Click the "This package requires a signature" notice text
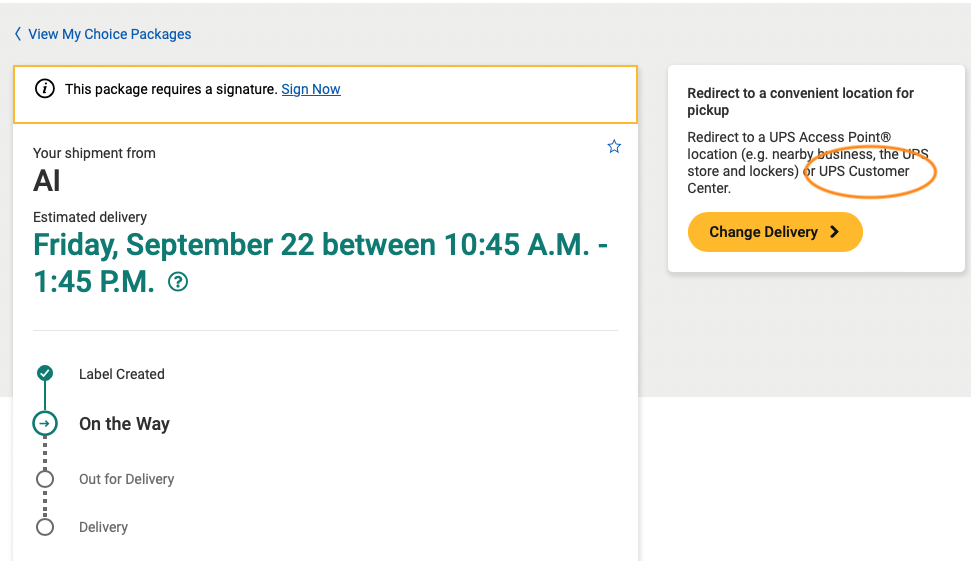The height and width of the screenshot is (561, 971). point(171,89)
